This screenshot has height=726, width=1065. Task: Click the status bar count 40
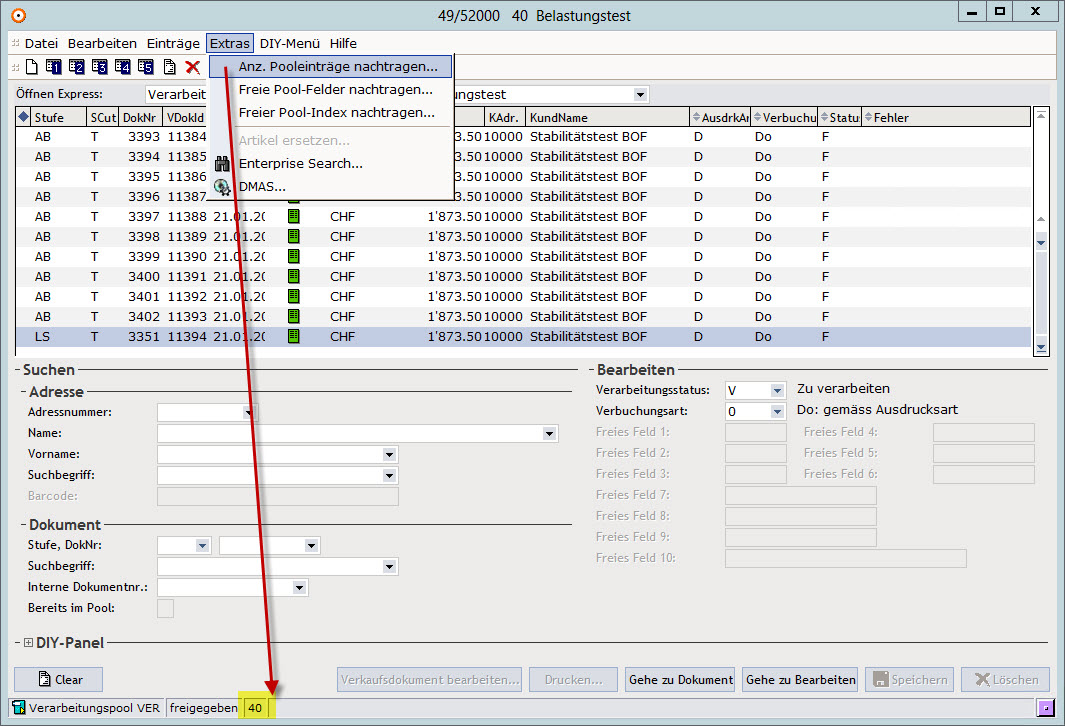(255, 708)
